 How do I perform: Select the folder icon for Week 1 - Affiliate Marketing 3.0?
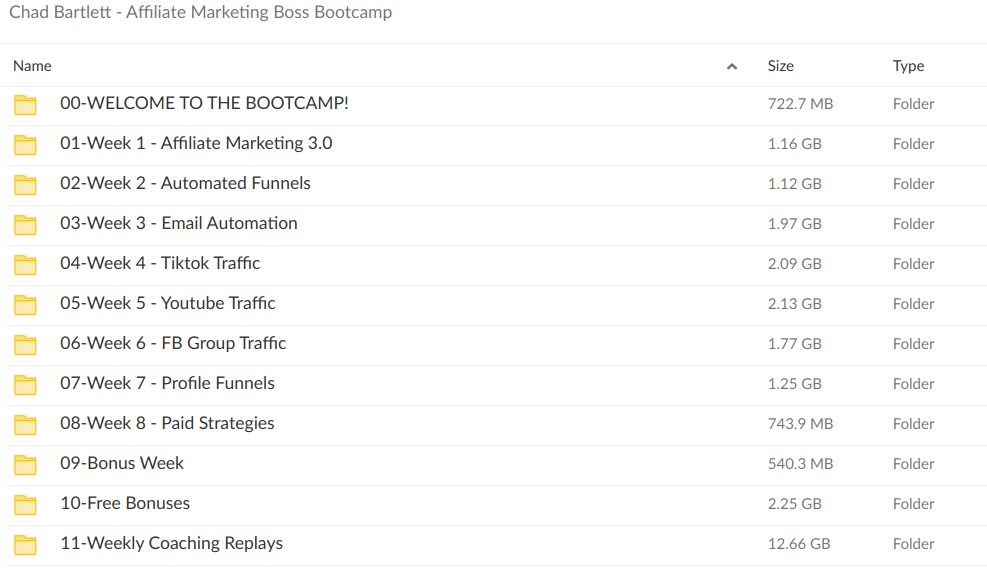coord(25,144)
